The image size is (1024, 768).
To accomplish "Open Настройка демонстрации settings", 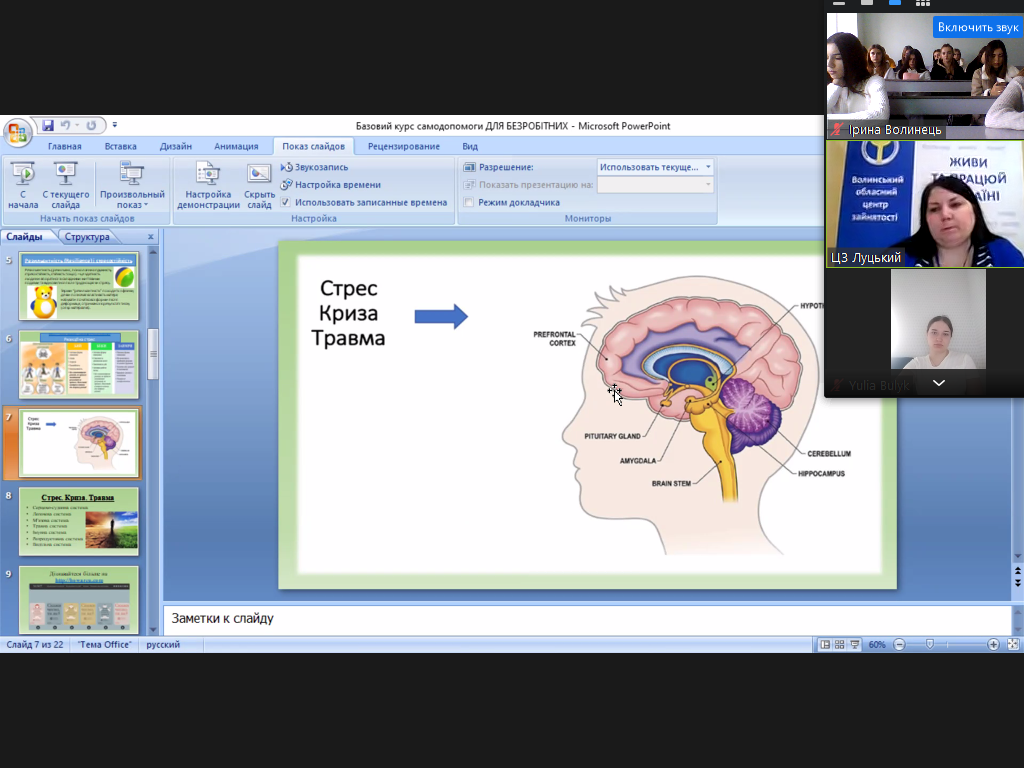I will pos(208,184).
